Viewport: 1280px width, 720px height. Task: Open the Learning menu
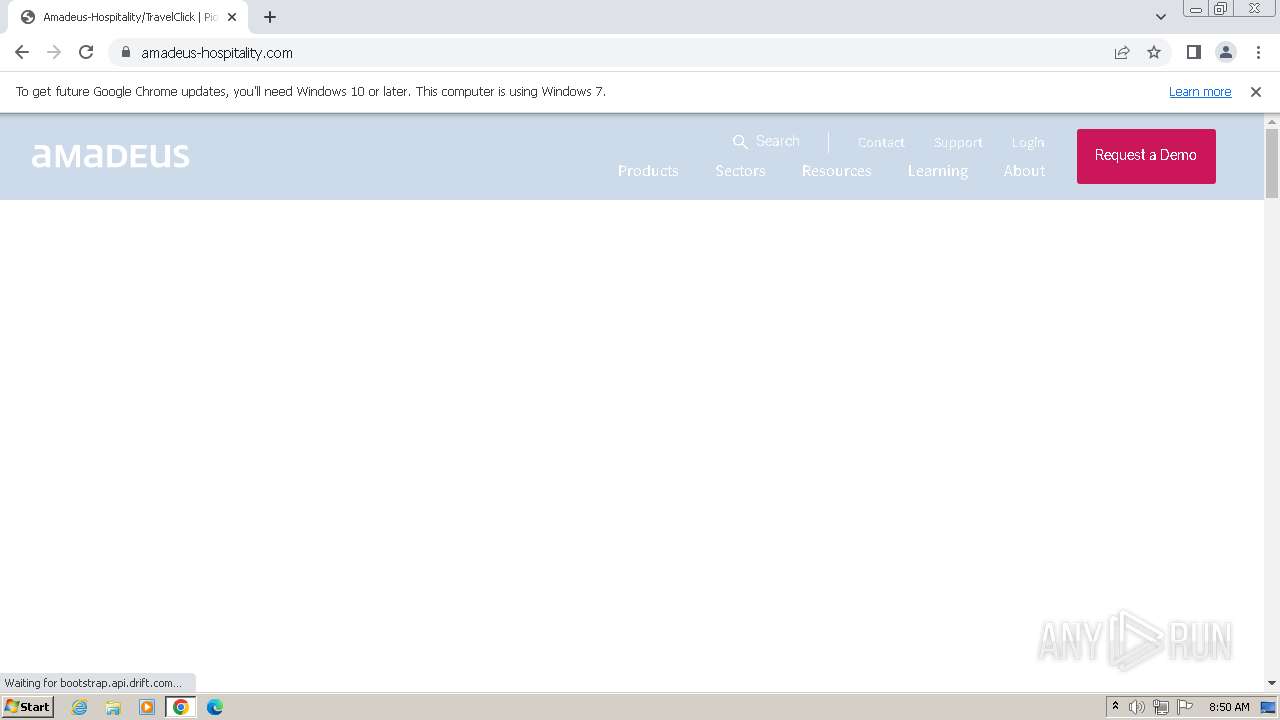[938, 171]
